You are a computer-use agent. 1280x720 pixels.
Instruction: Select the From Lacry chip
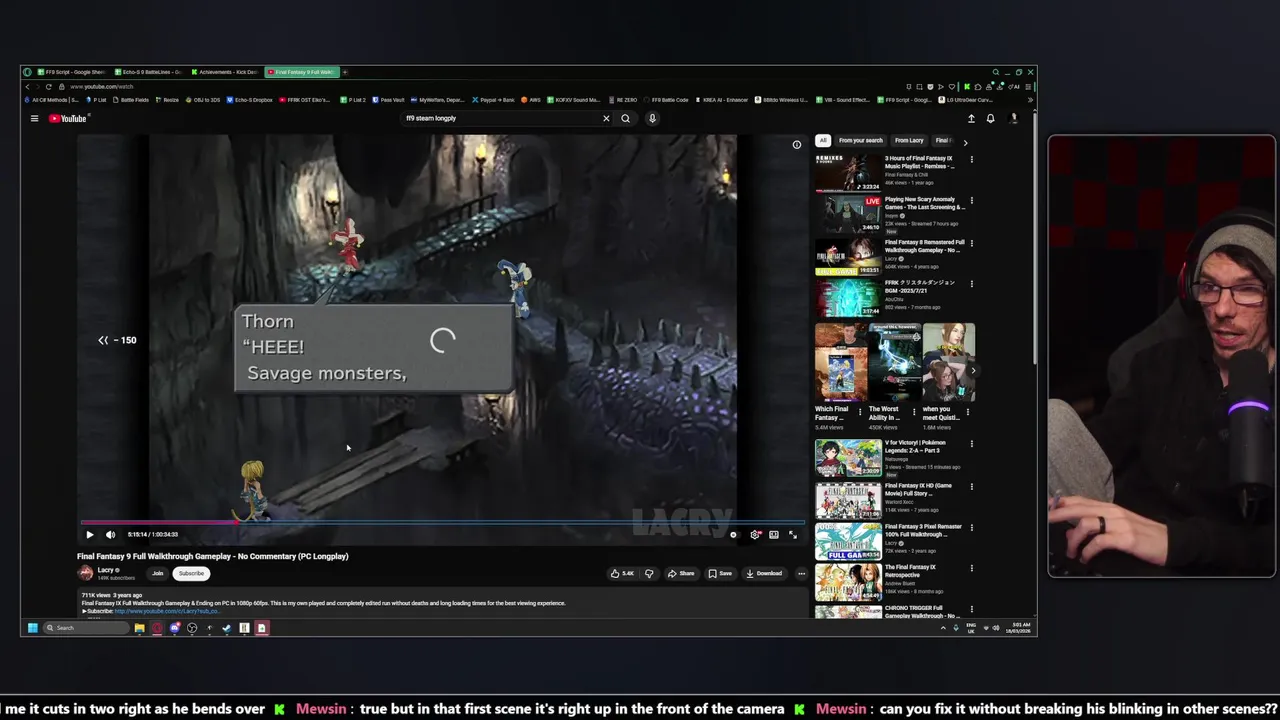click(909, 141)
